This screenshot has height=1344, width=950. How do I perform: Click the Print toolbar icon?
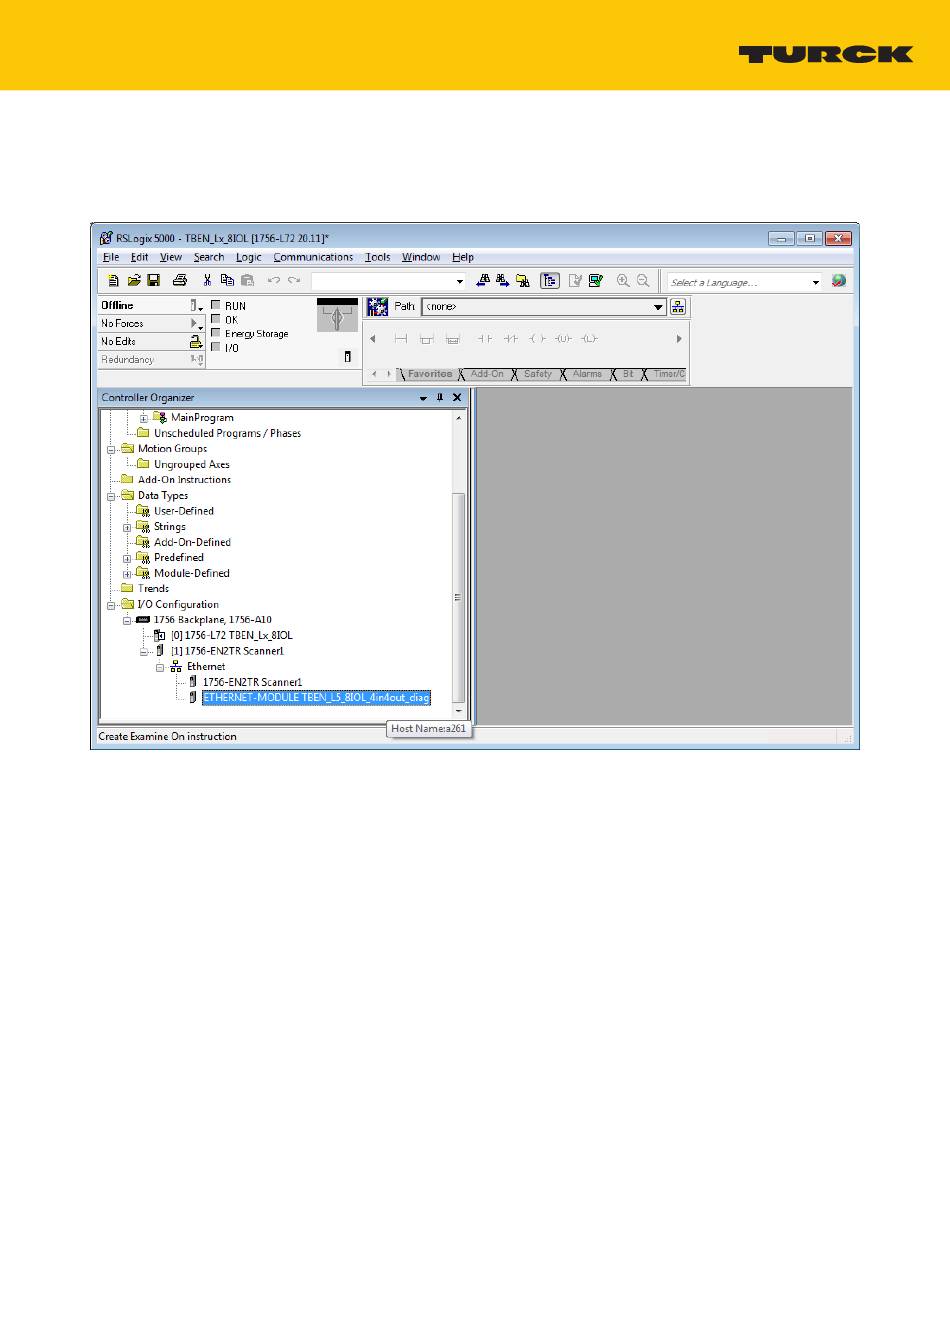coord(180,281)
